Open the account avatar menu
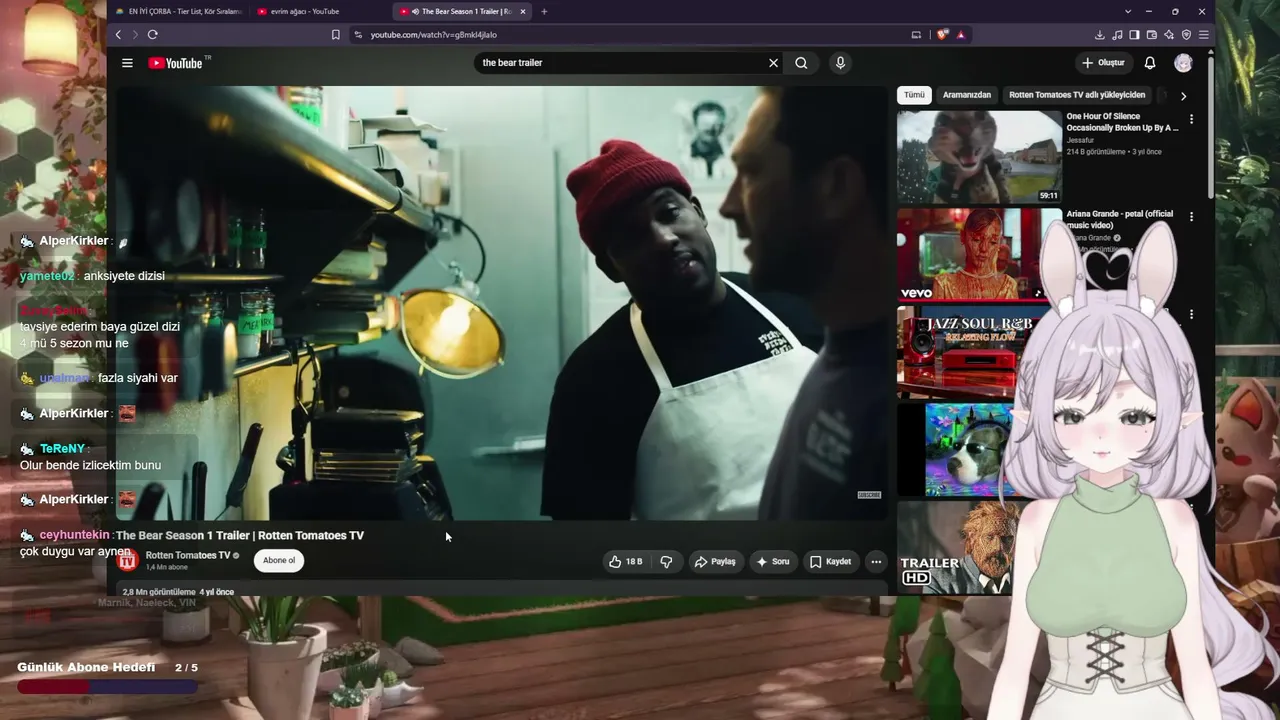 1183,63
